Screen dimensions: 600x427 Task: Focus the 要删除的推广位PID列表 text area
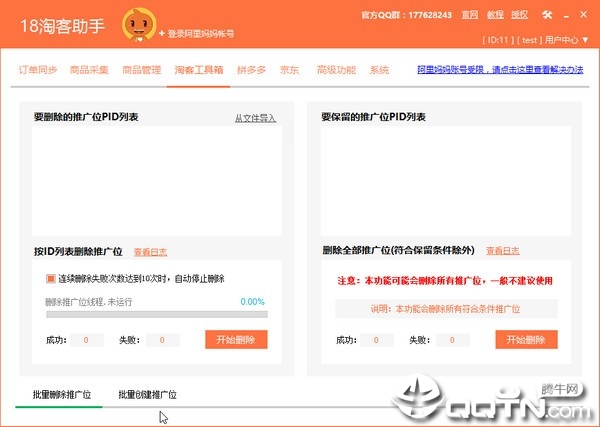pos(157,181)
